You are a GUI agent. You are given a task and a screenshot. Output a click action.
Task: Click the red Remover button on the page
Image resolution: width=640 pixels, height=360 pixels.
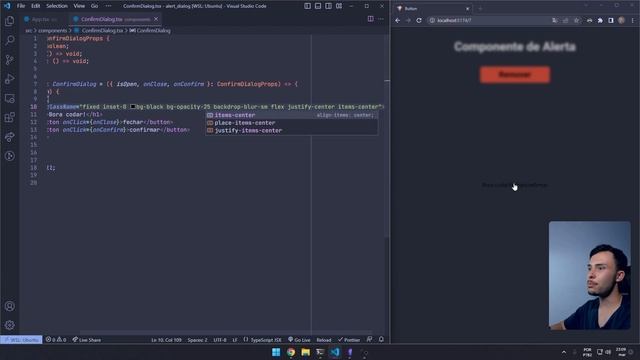point(515,75)
